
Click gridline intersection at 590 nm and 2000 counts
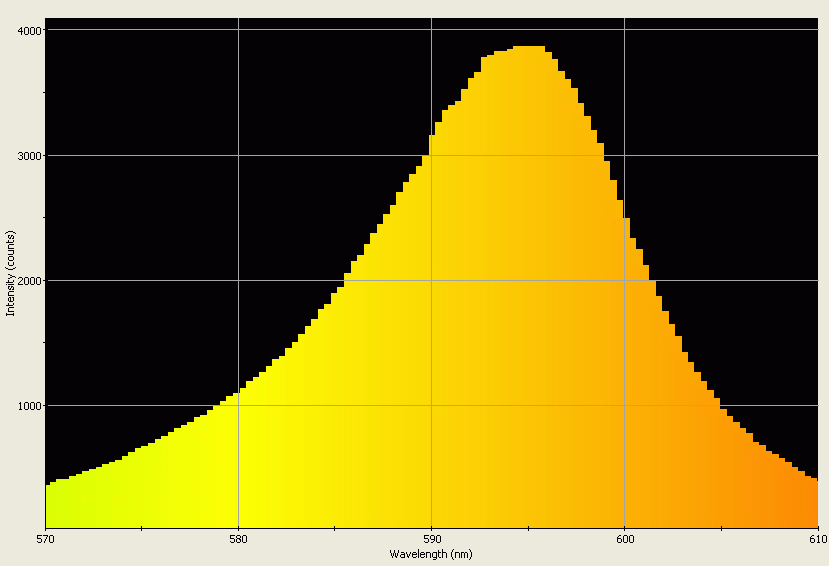(431, 280)
